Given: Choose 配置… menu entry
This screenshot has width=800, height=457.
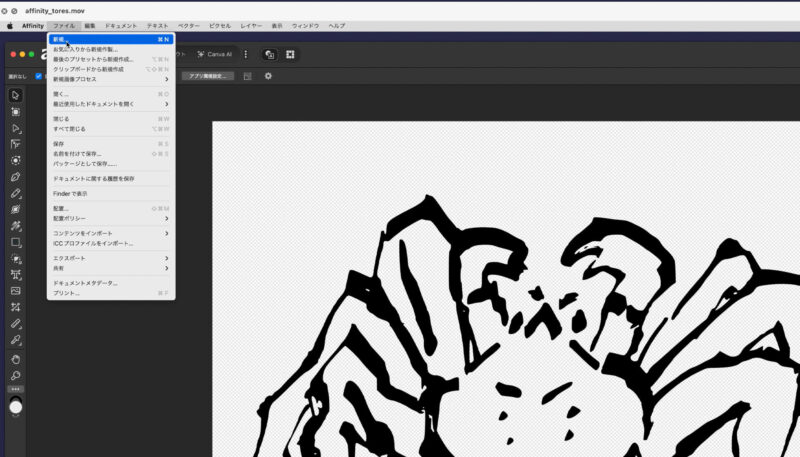Looking at the screenshot, I should click(x=111, y=209).
